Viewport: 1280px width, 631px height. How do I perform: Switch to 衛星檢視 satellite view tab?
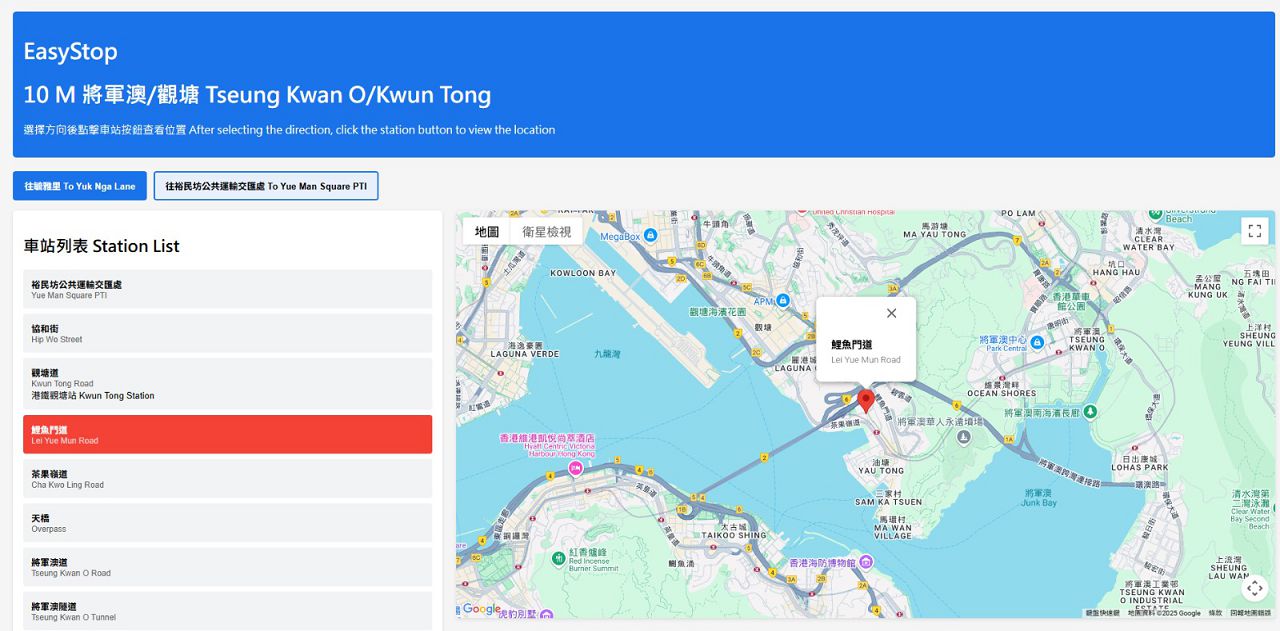pyautogui.click(x=546, y=232)
